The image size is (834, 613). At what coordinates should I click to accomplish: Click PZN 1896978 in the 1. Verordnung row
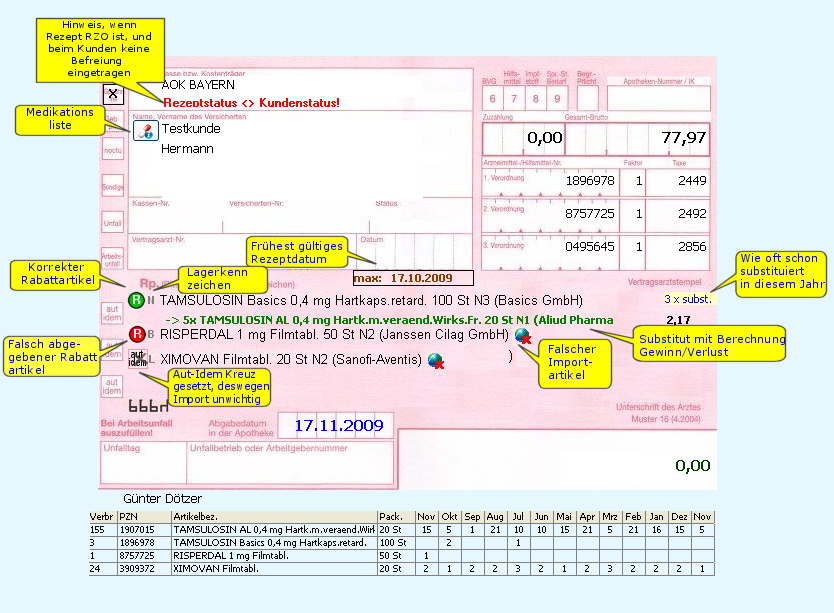pyautogui.click(x=589, y=181)
